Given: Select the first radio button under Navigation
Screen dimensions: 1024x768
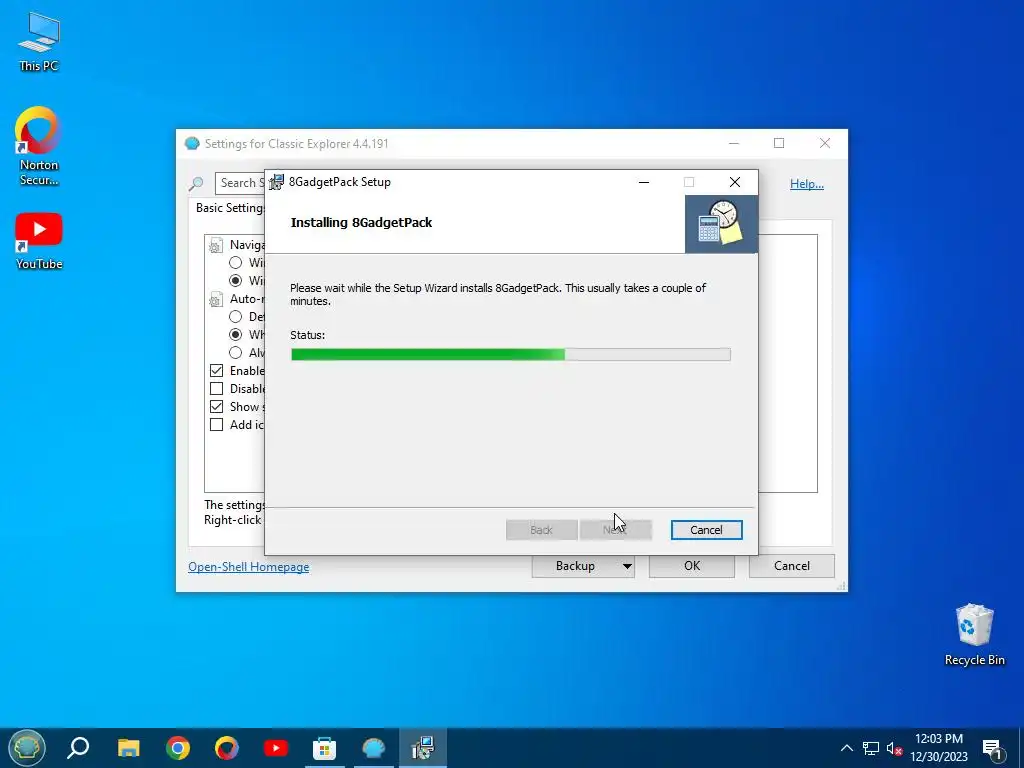Looking at the screenshot, I should 235,263.
